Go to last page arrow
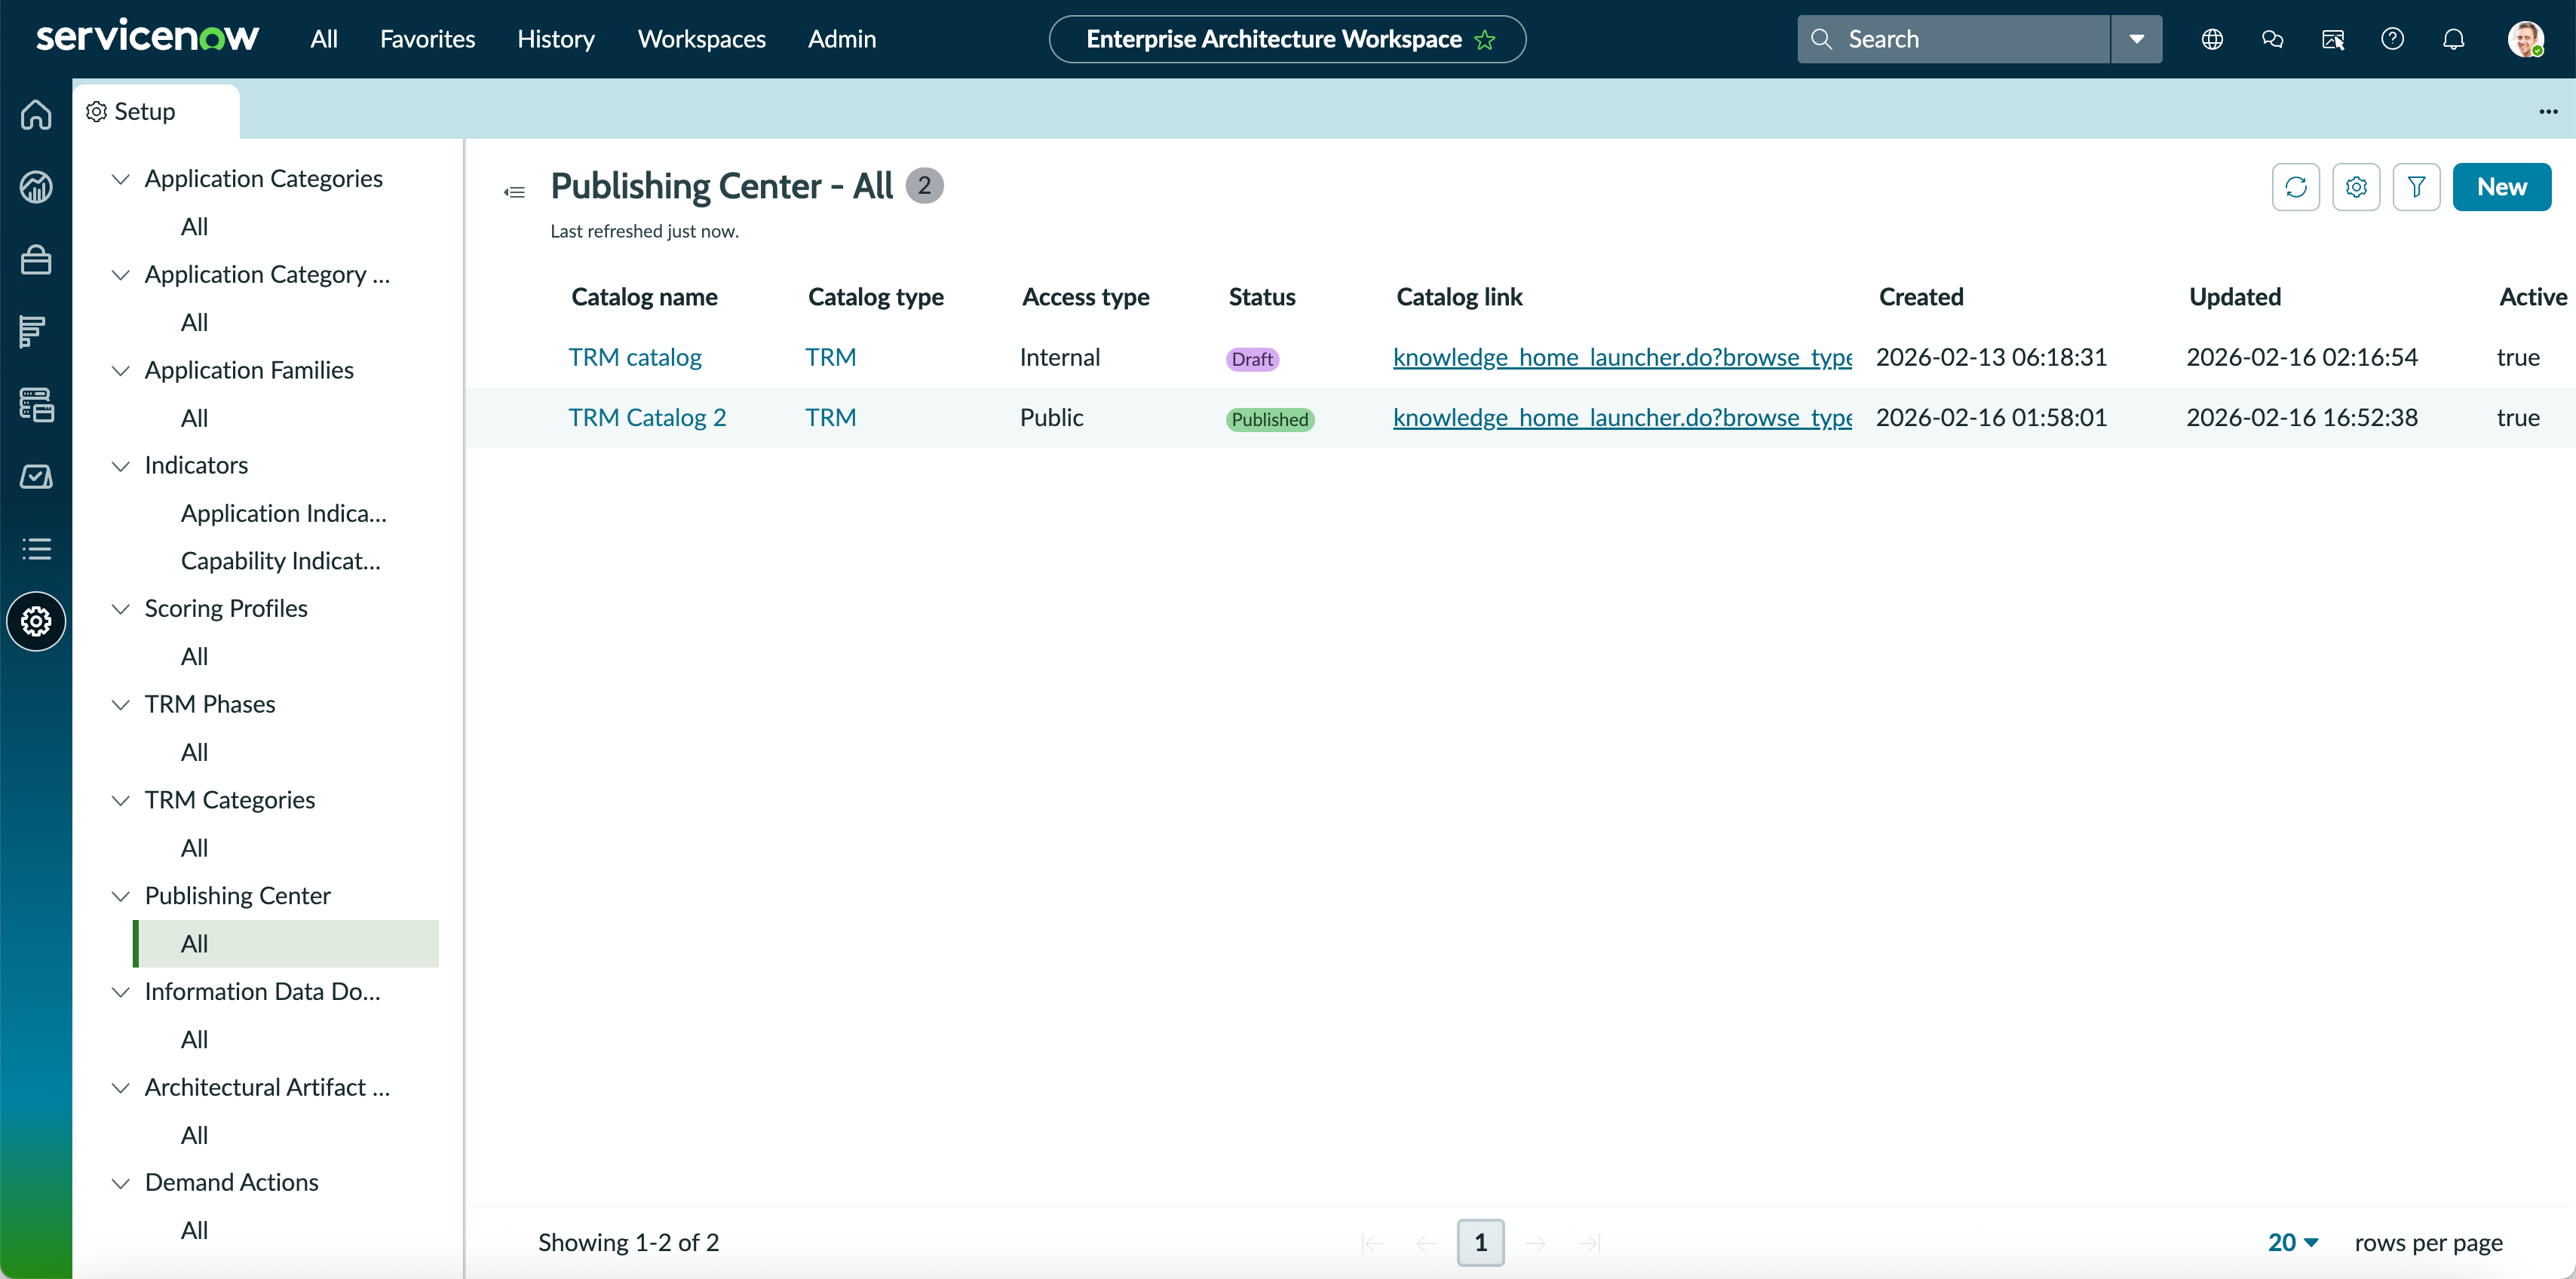 click(1590, 1243)
